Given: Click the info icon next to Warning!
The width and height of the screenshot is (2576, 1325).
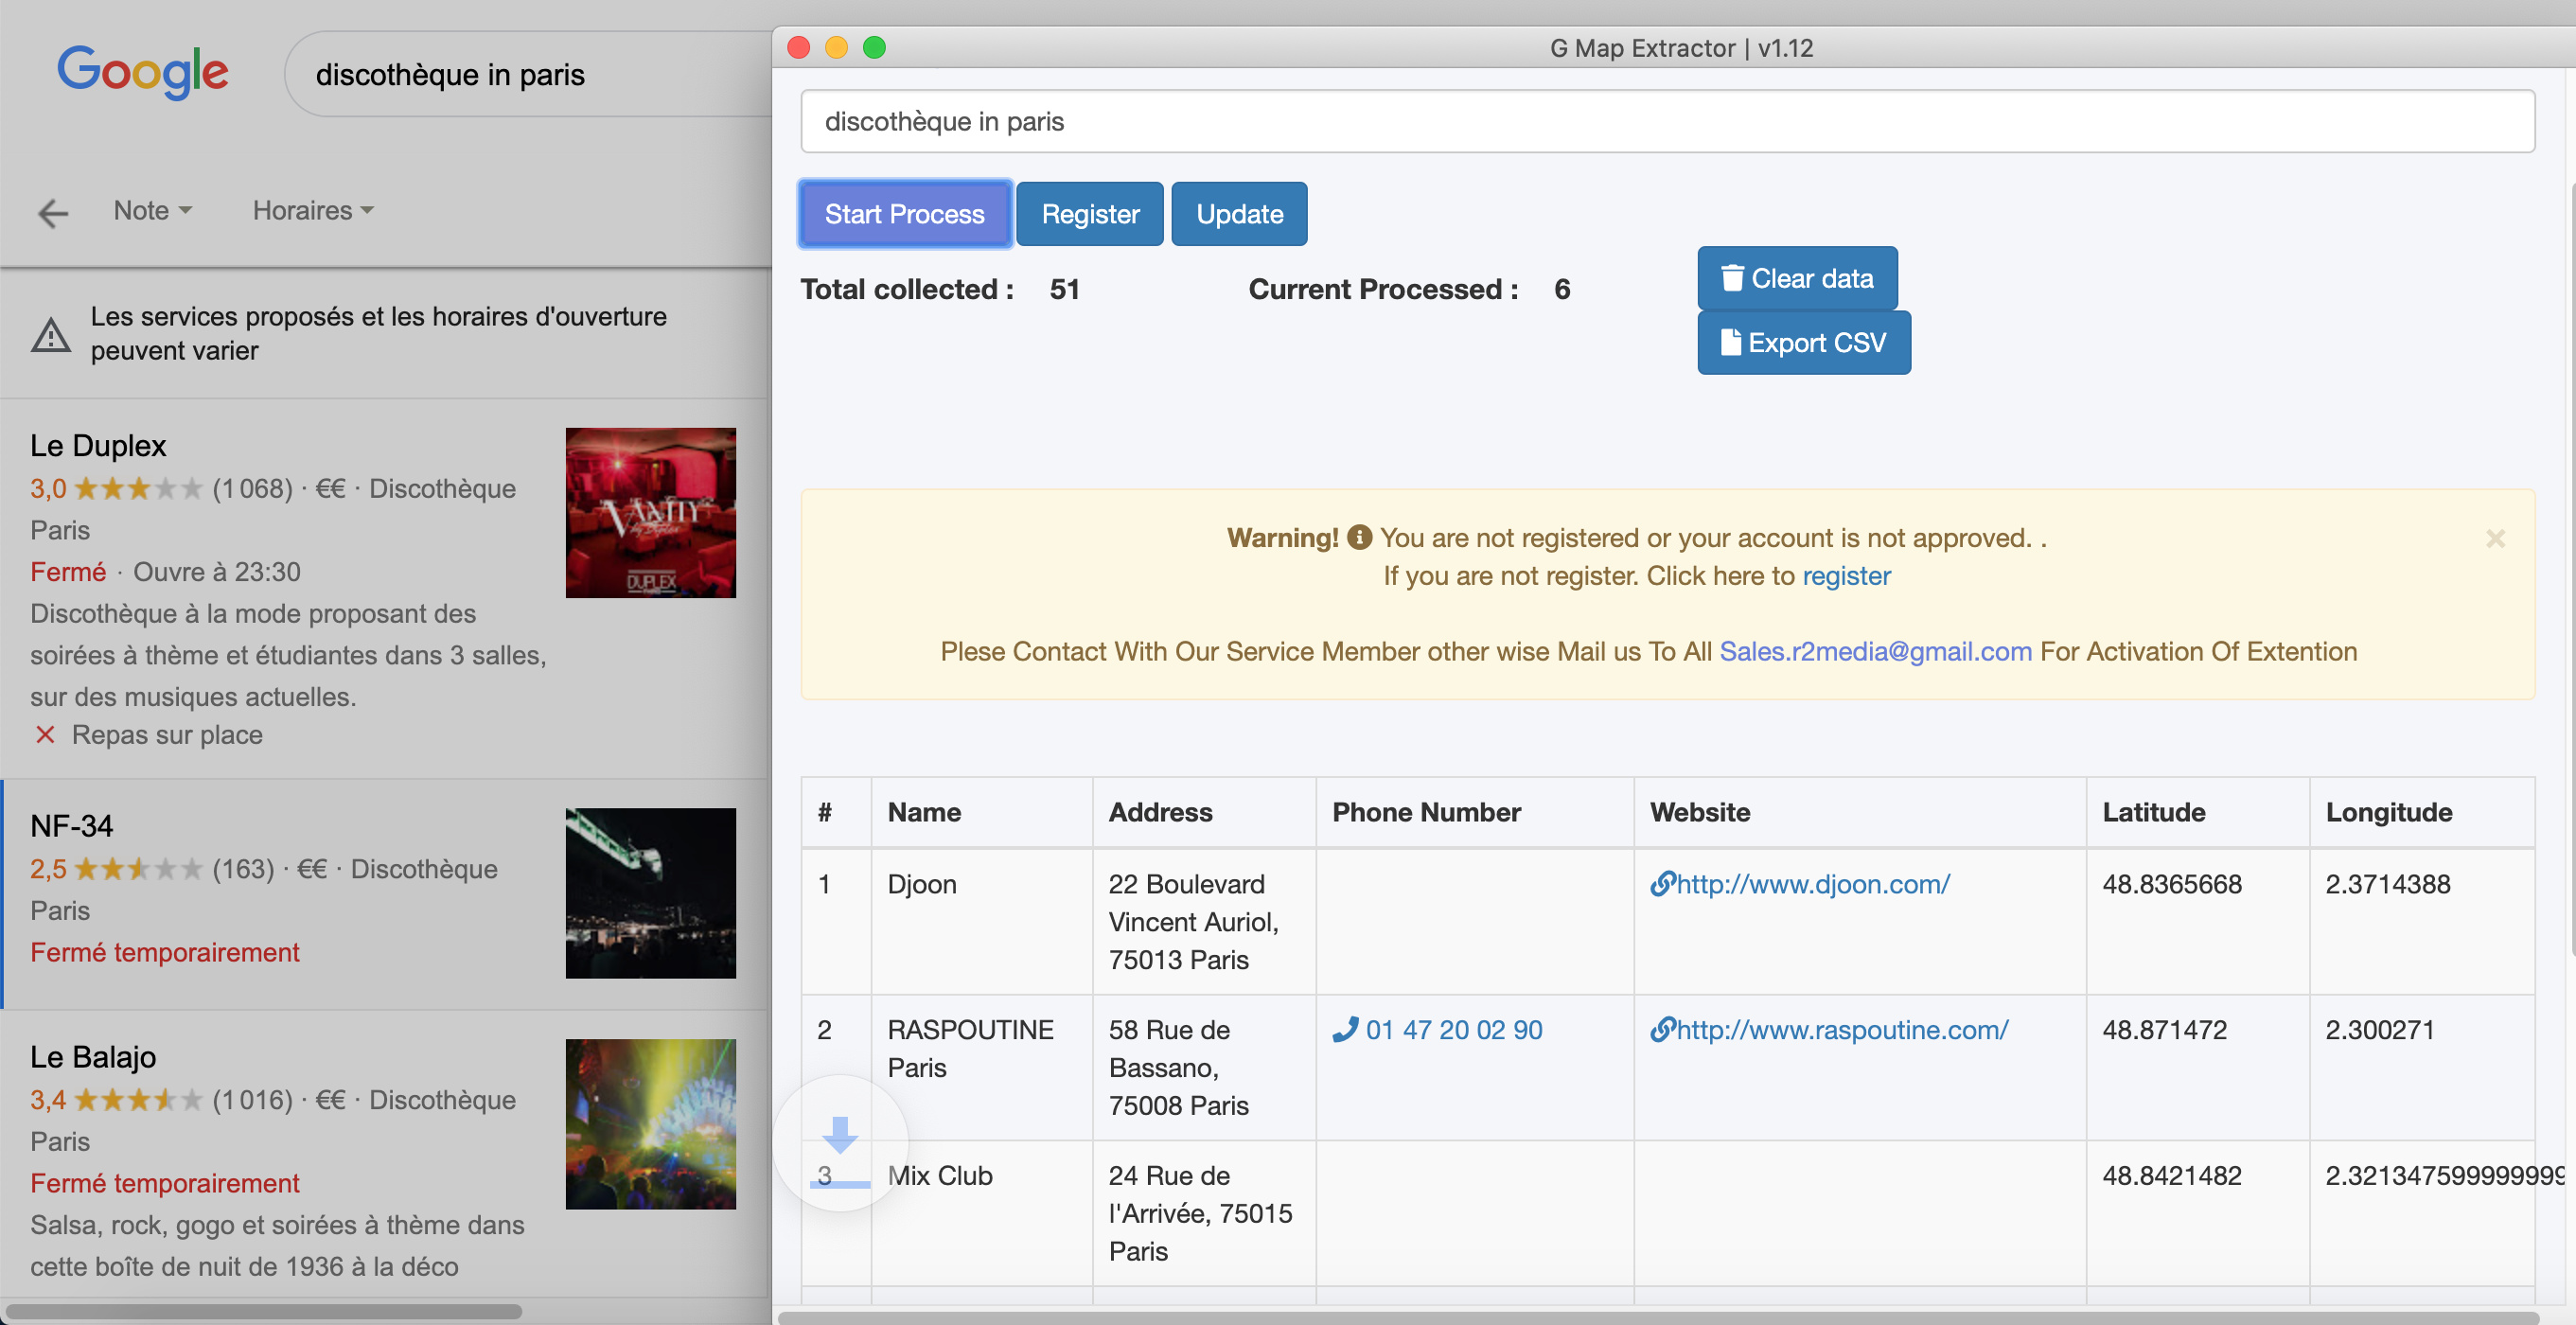Looking at the screenshot, I should pos(1359,538).
